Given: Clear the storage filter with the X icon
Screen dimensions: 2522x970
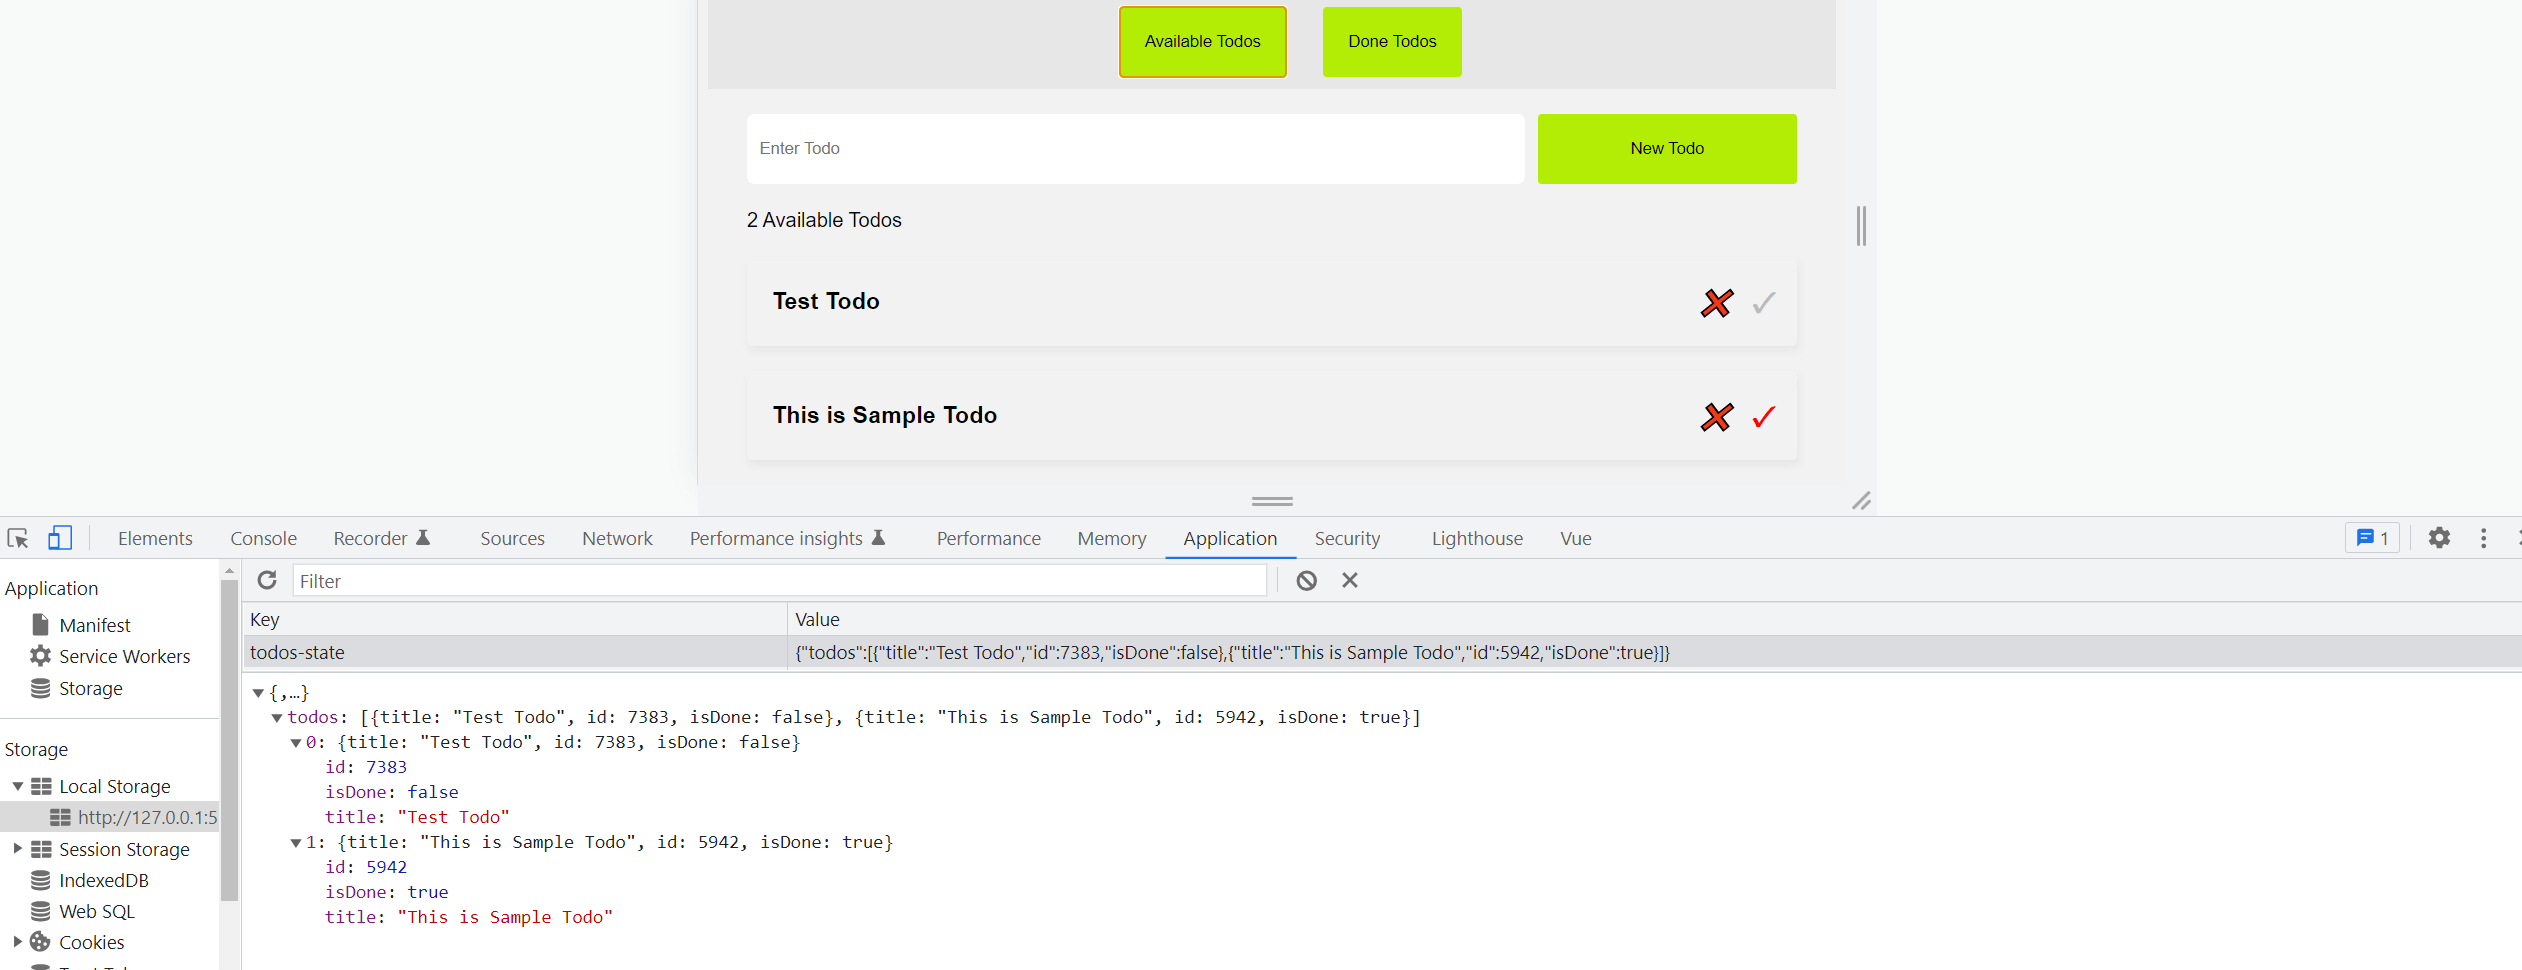Looking at the screenshot, I should (x=1349, y=580).
